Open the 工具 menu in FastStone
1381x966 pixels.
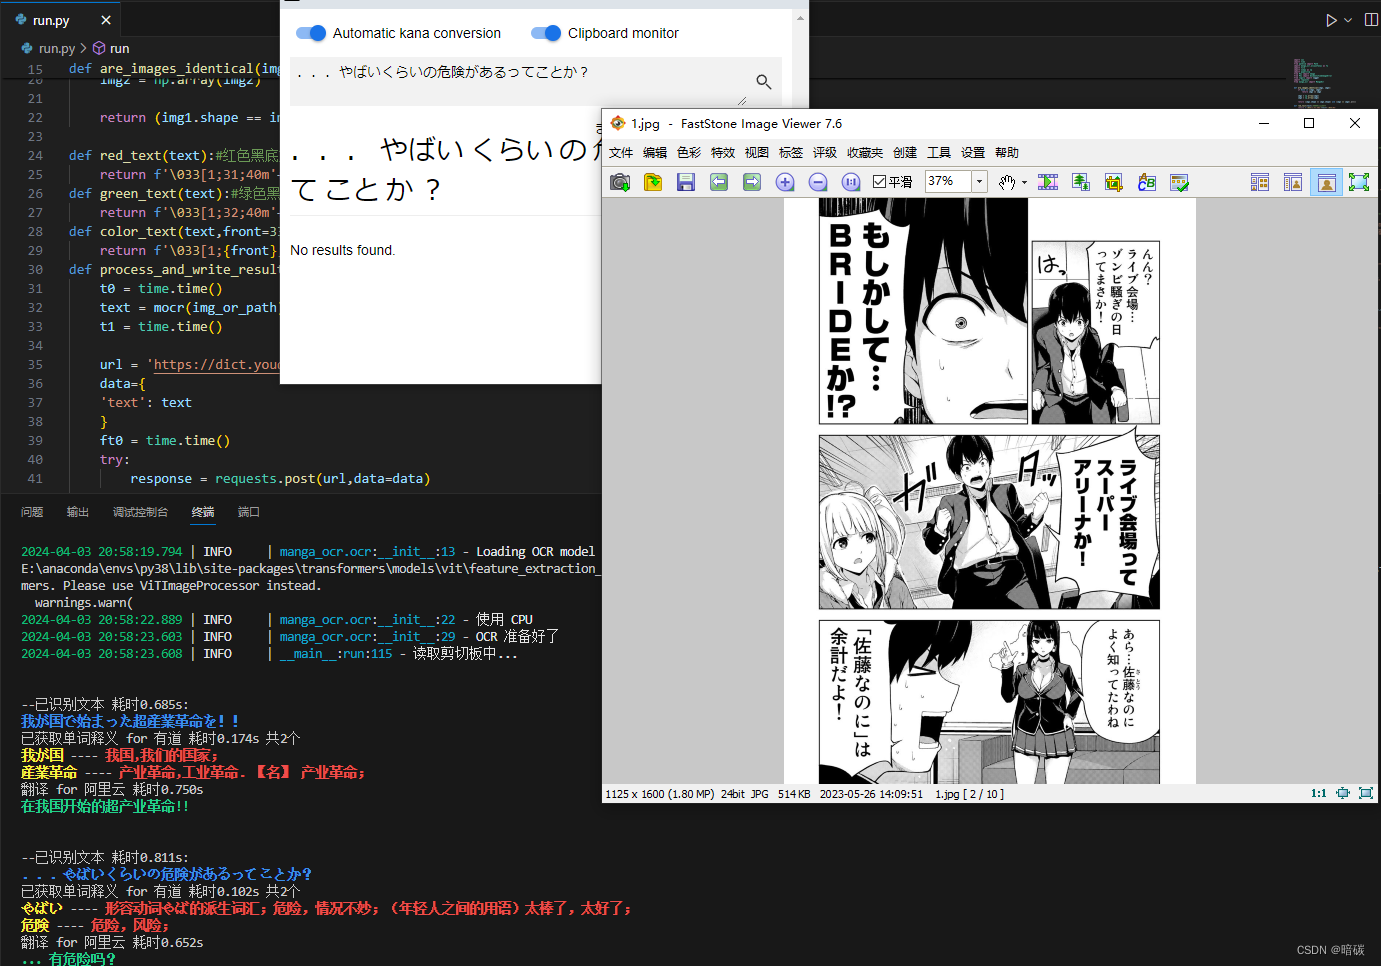tap(939, 153)
